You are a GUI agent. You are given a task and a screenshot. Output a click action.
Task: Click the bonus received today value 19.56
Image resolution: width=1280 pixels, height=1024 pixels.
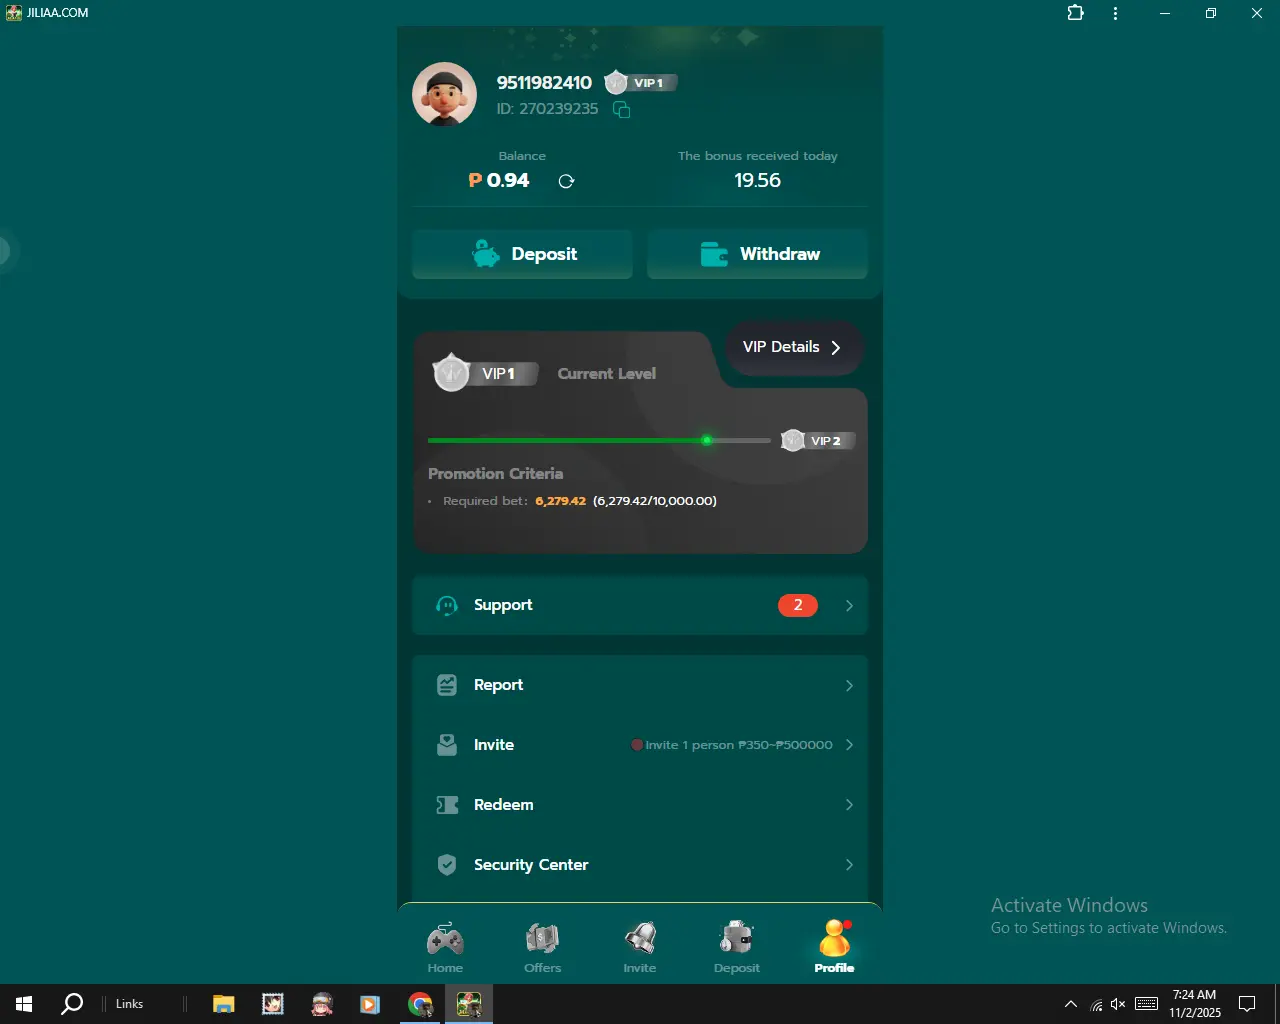pos(757,181)
